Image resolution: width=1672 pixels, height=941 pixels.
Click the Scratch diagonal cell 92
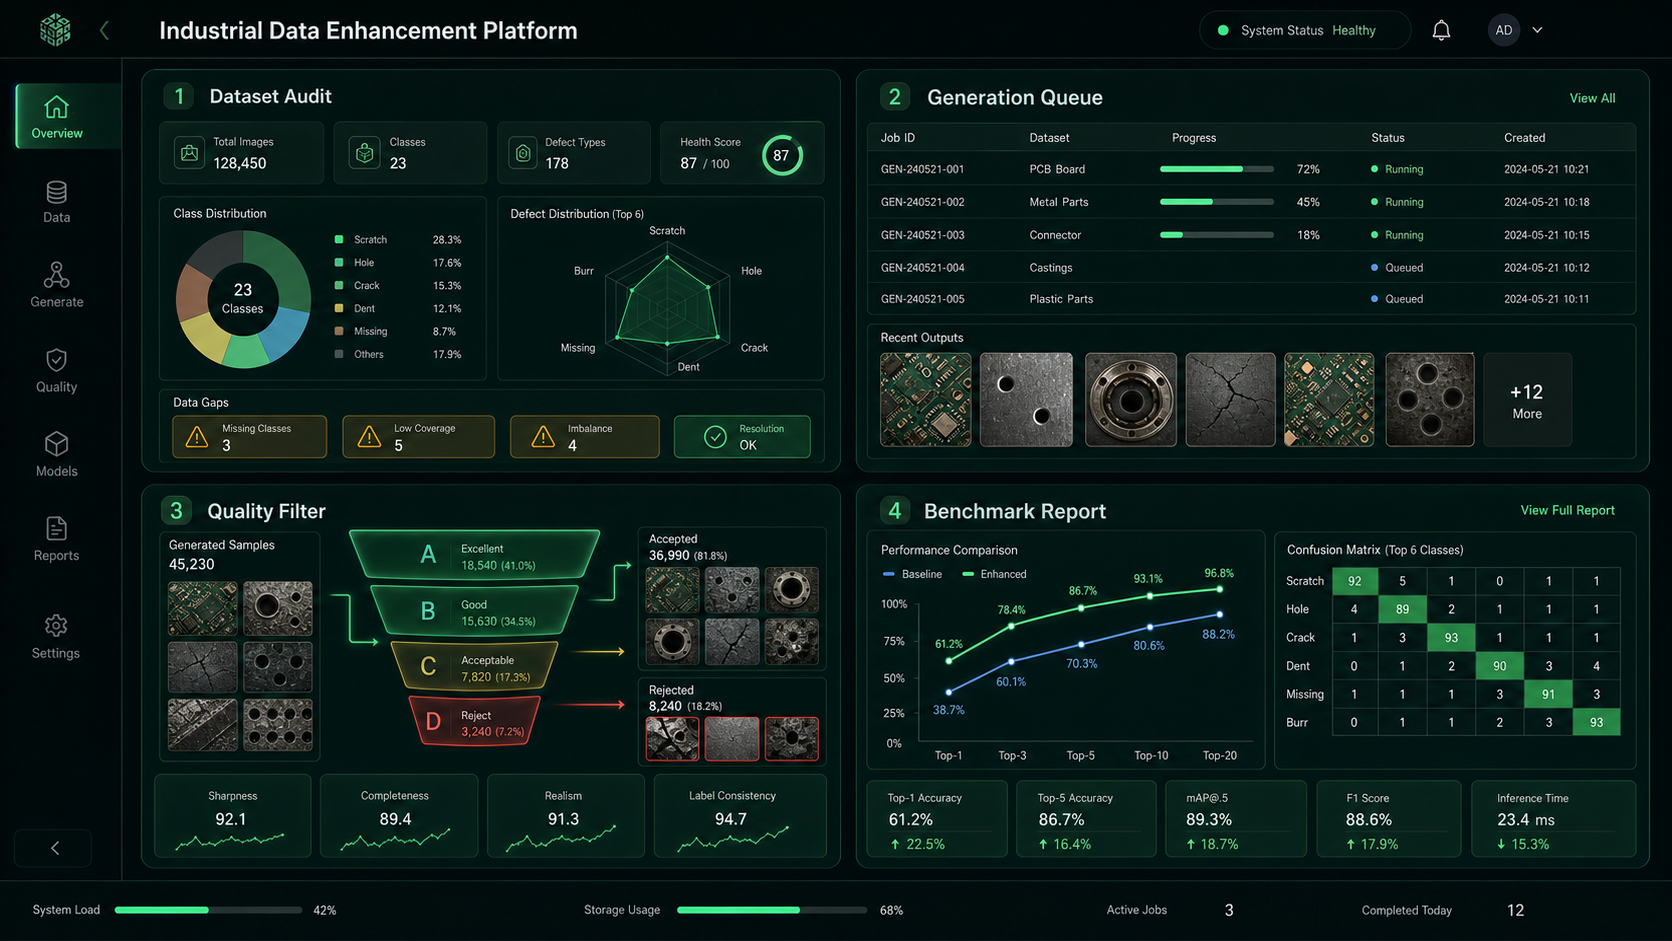(x=1354, y=581)
